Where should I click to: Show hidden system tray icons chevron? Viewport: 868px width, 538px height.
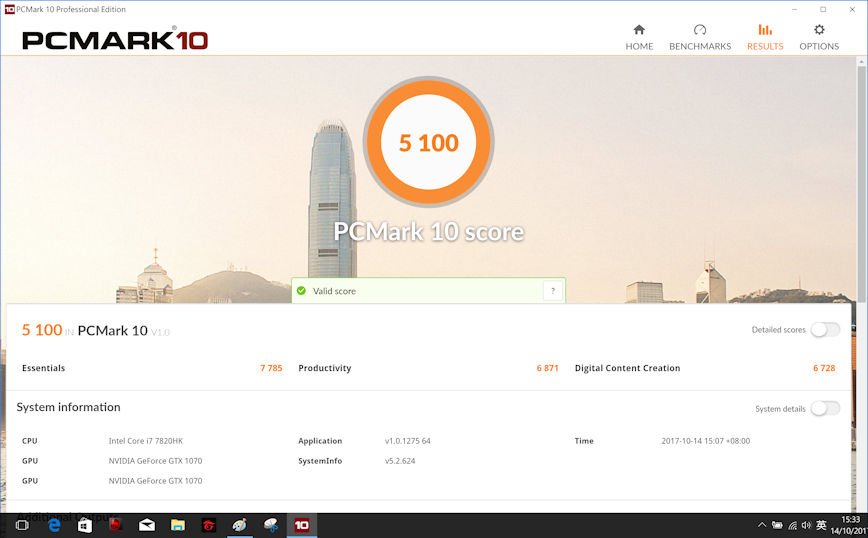pyautogui.click(x=762, y=525)
